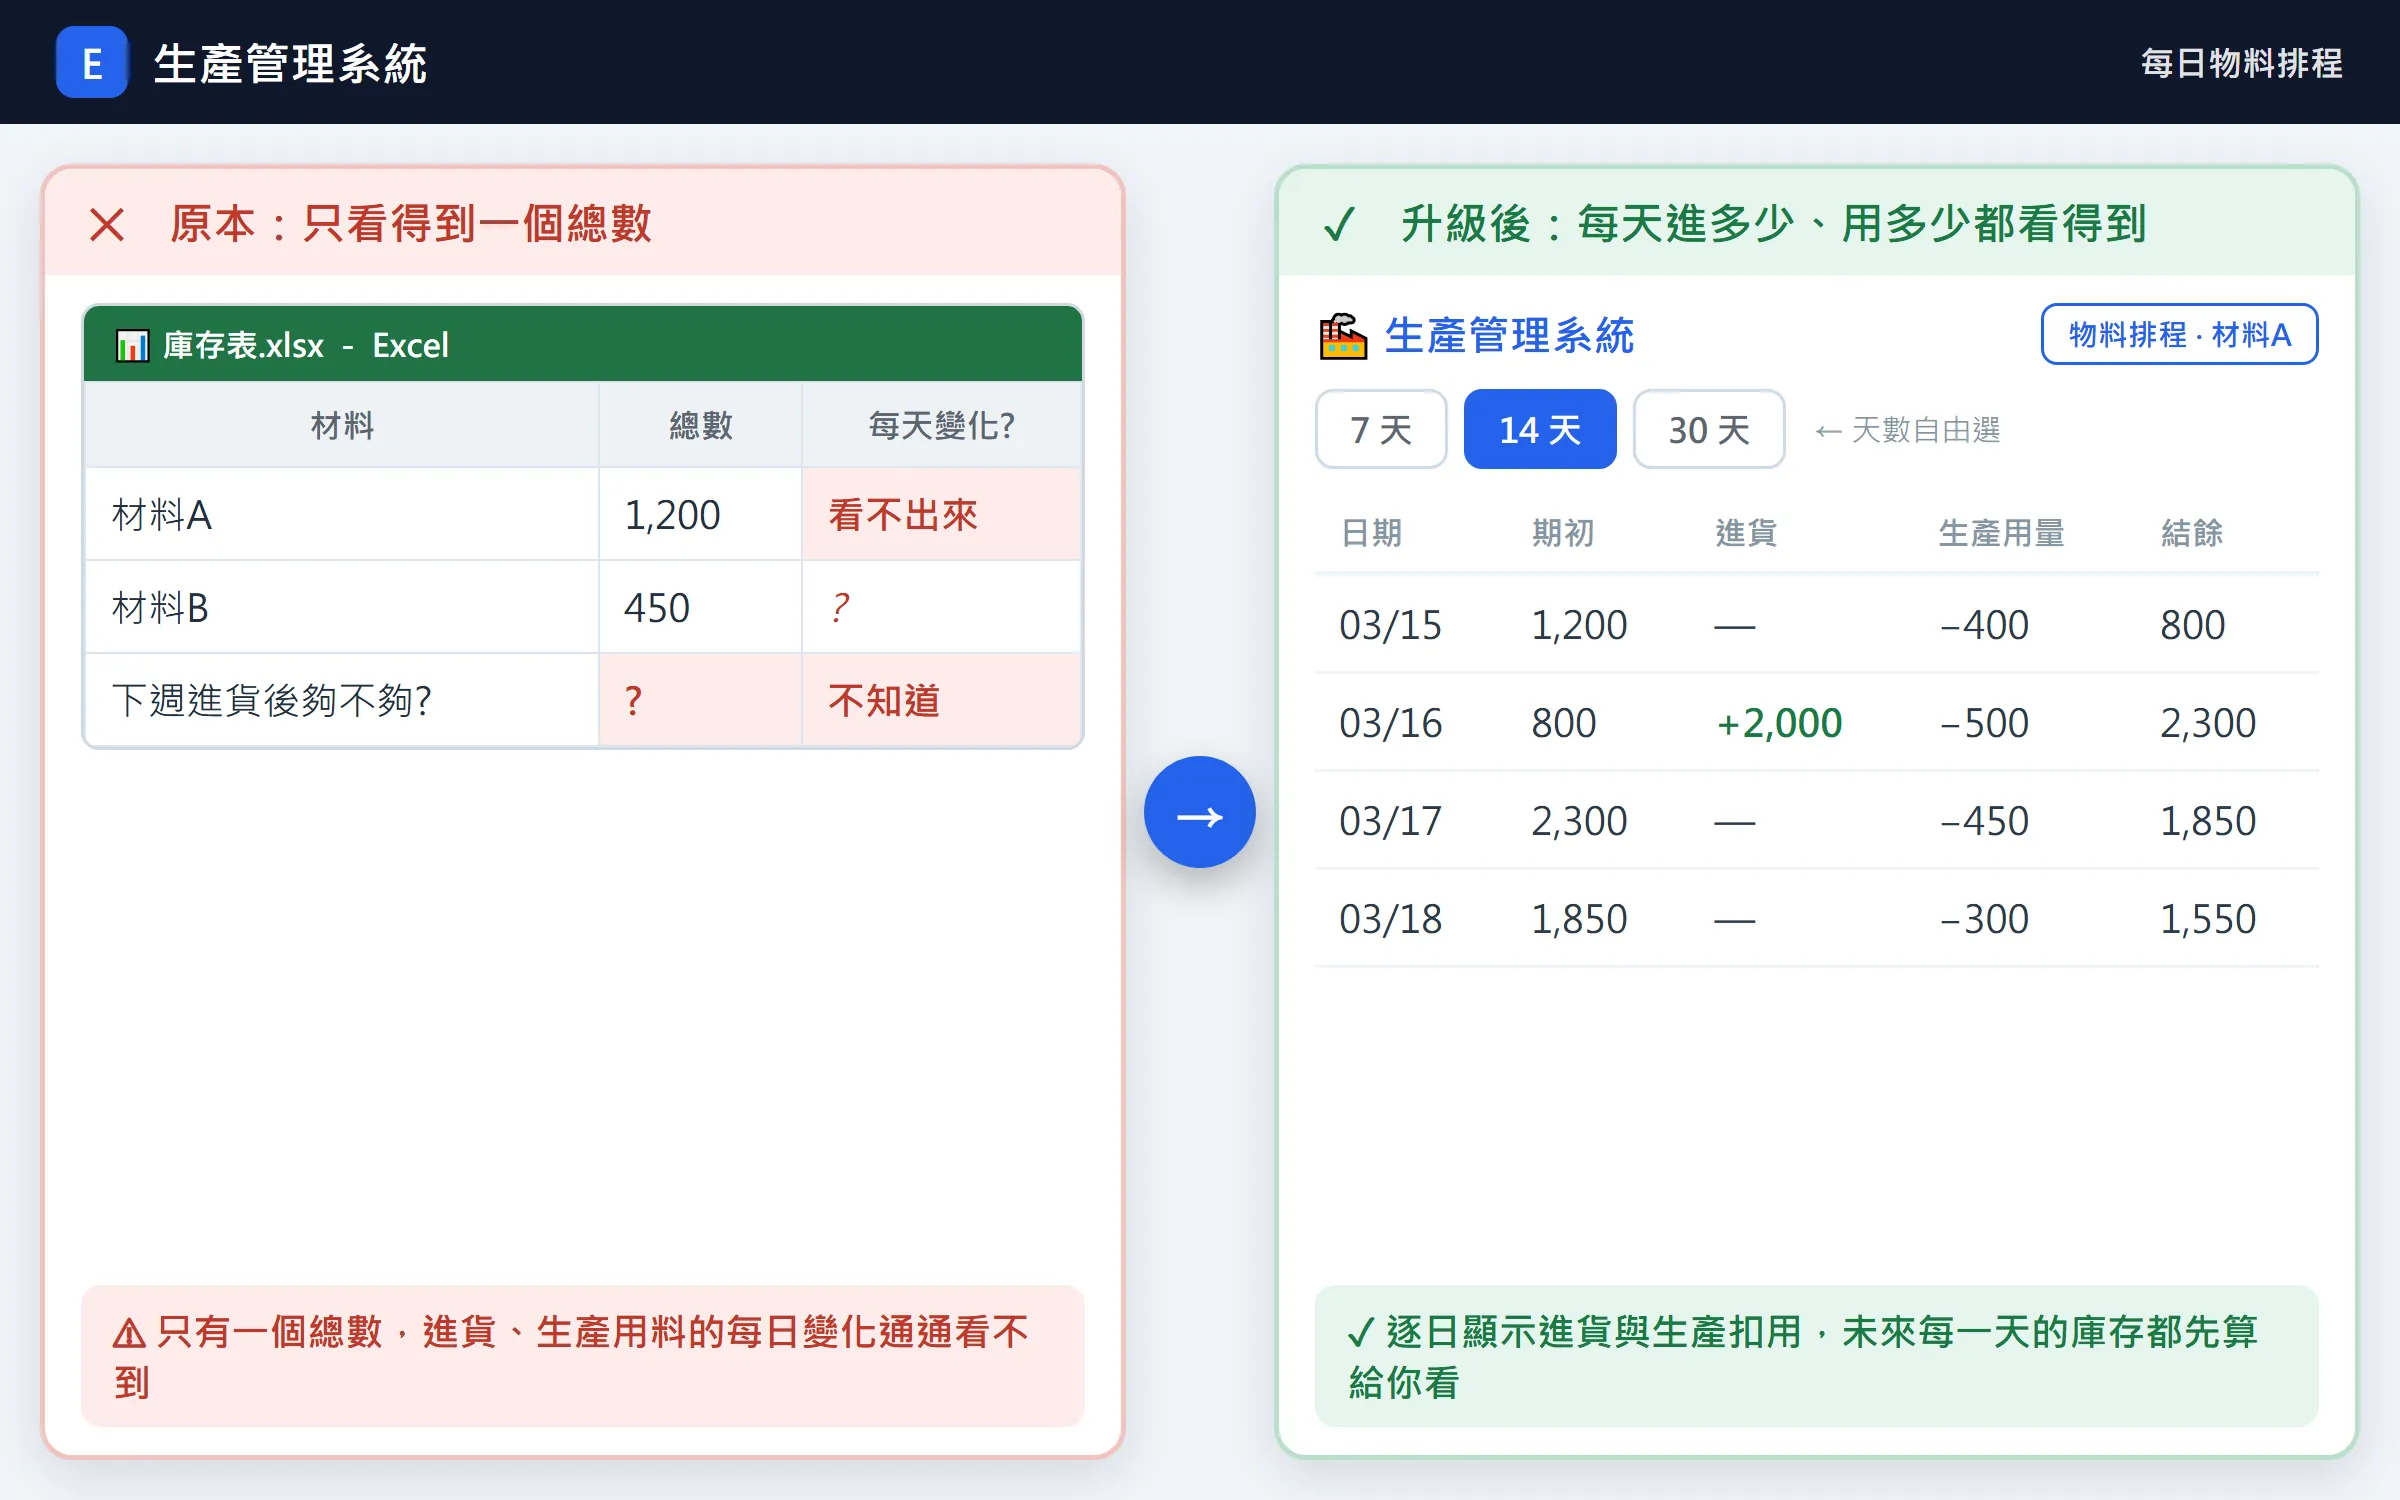
Task: Click the 2,300 balance on 03/16
Action: point(2208,723)
